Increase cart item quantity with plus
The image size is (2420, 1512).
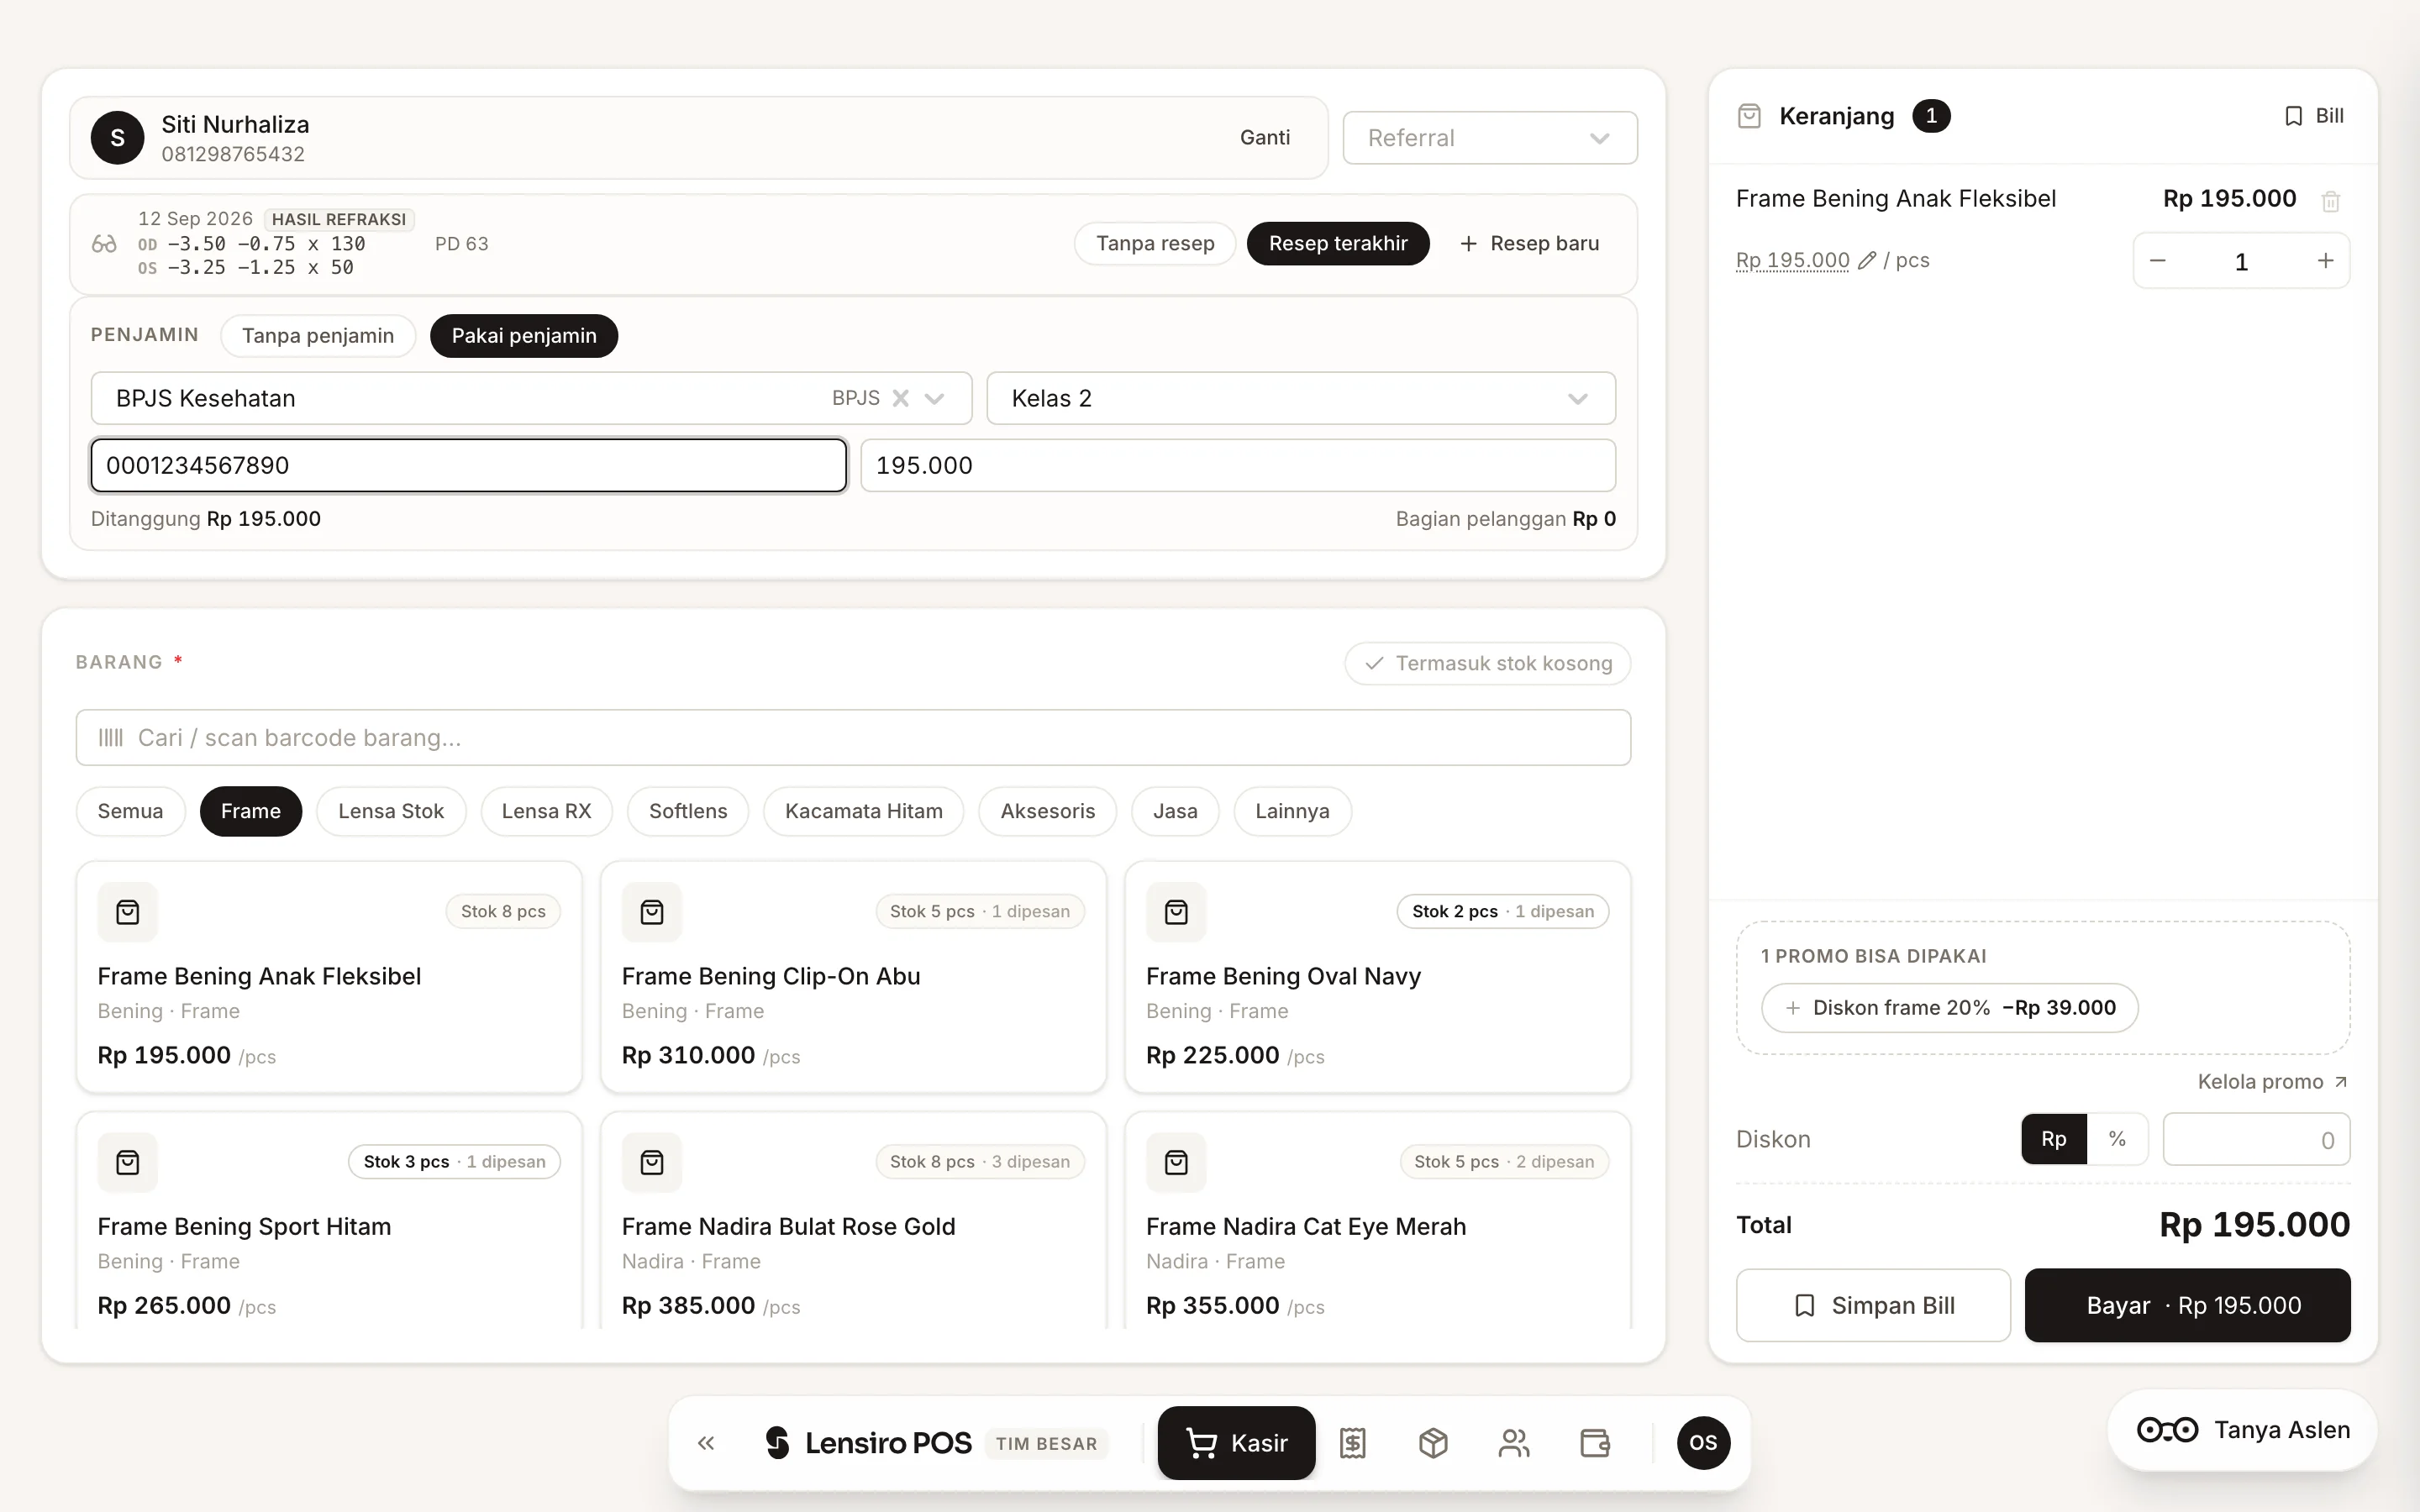(2325, 261)
